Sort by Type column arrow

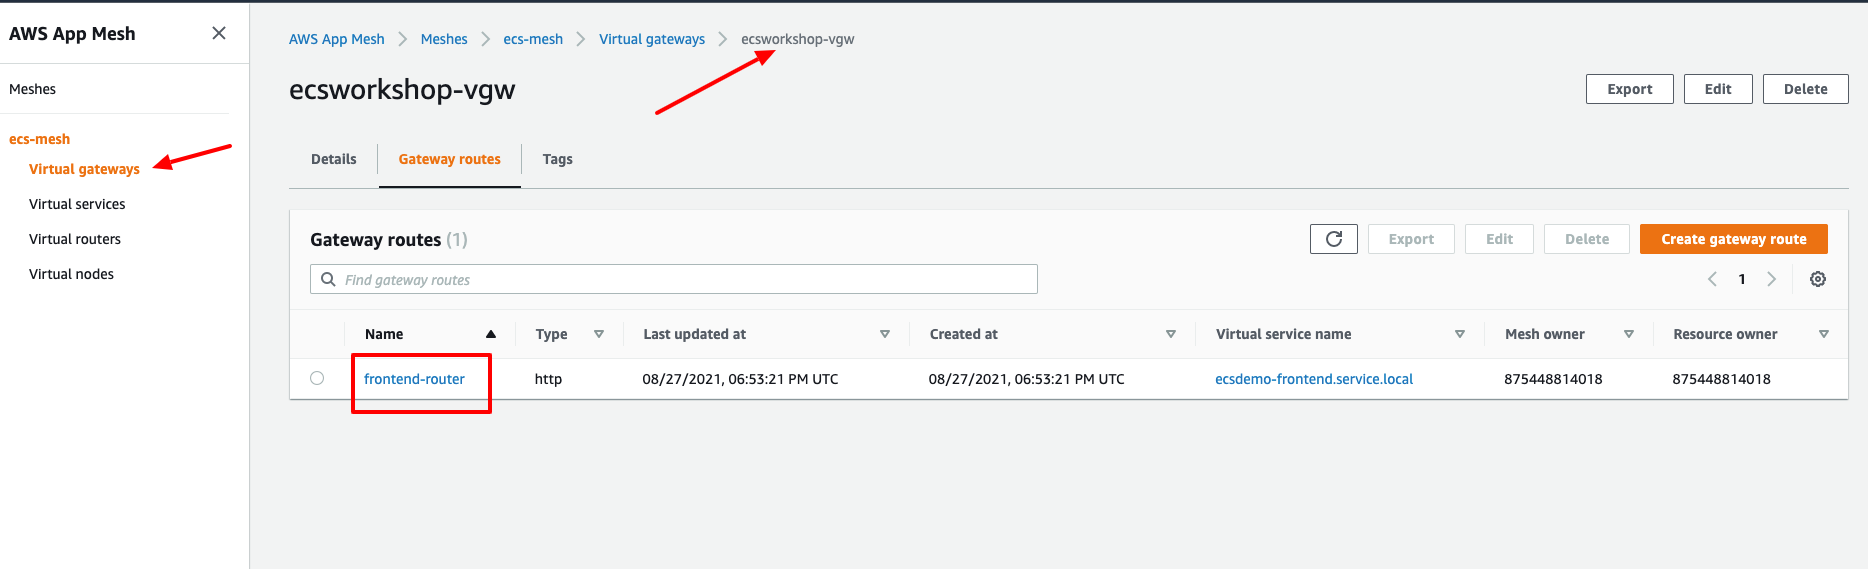(599, 334)
